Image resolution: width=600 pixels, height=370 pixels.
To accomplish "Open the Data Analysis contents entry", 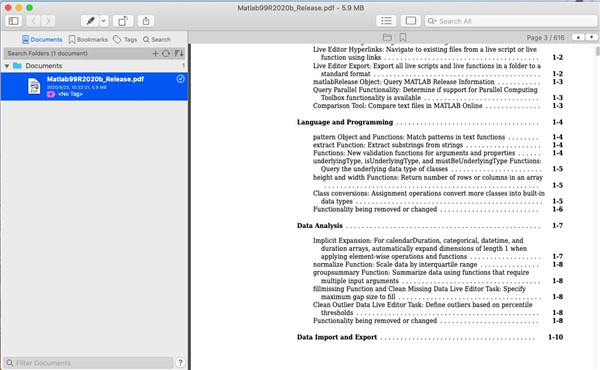I will [430, 225].
